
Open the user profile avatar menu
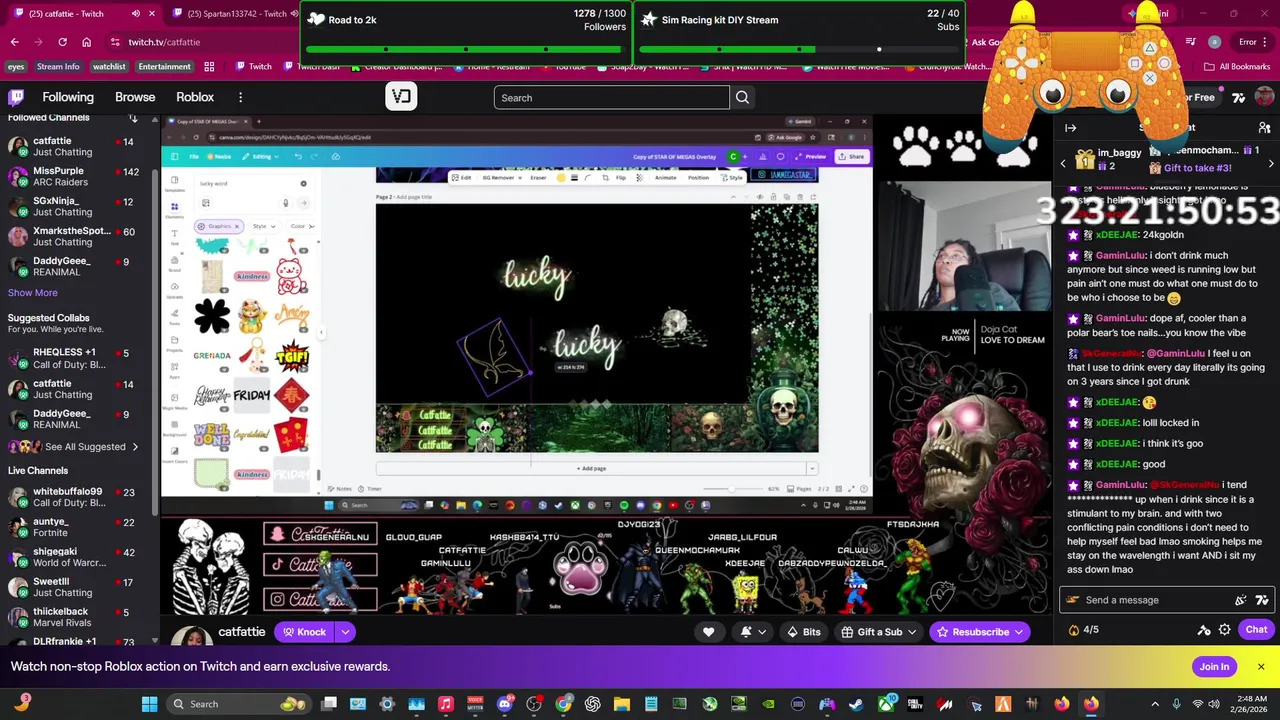[x=1264, y=97]
